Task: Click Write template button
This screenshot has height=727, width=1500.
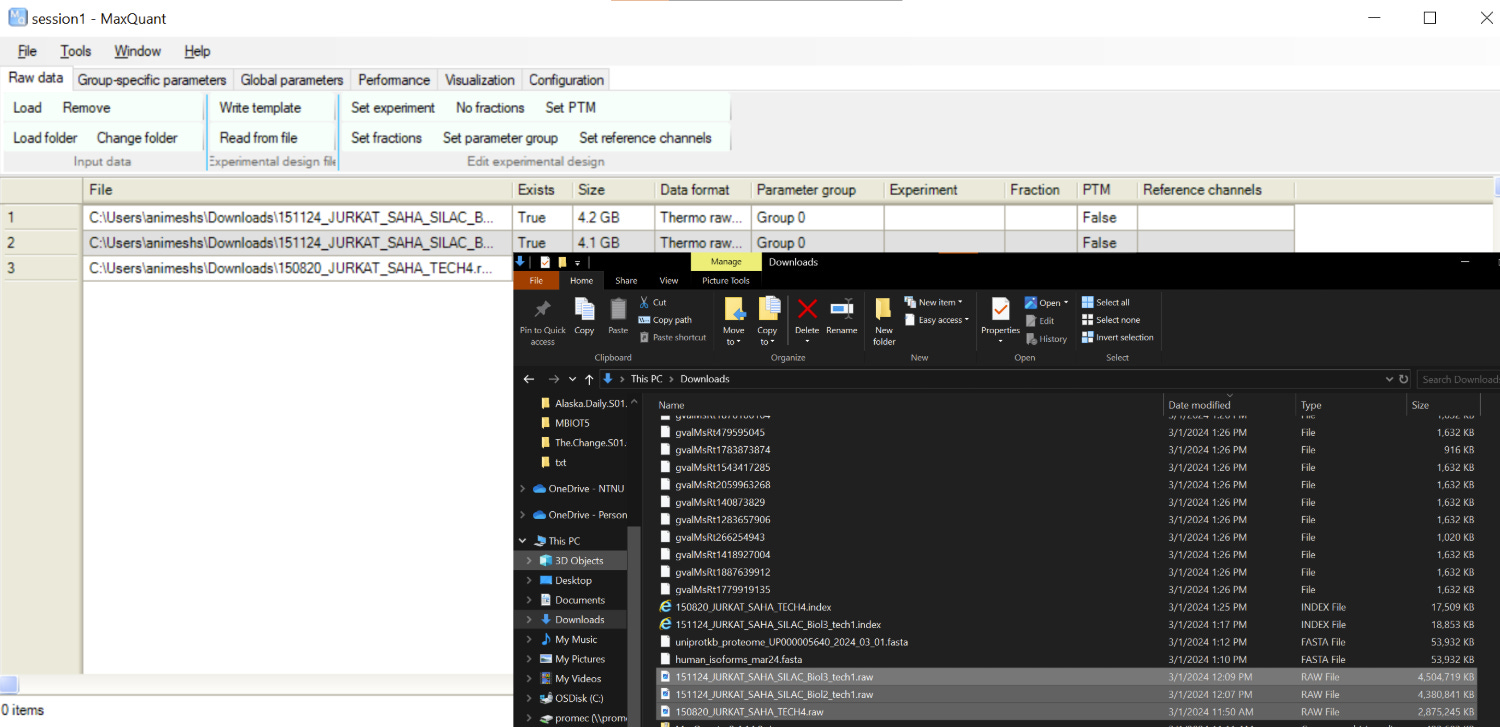Action: coord(260,108)
